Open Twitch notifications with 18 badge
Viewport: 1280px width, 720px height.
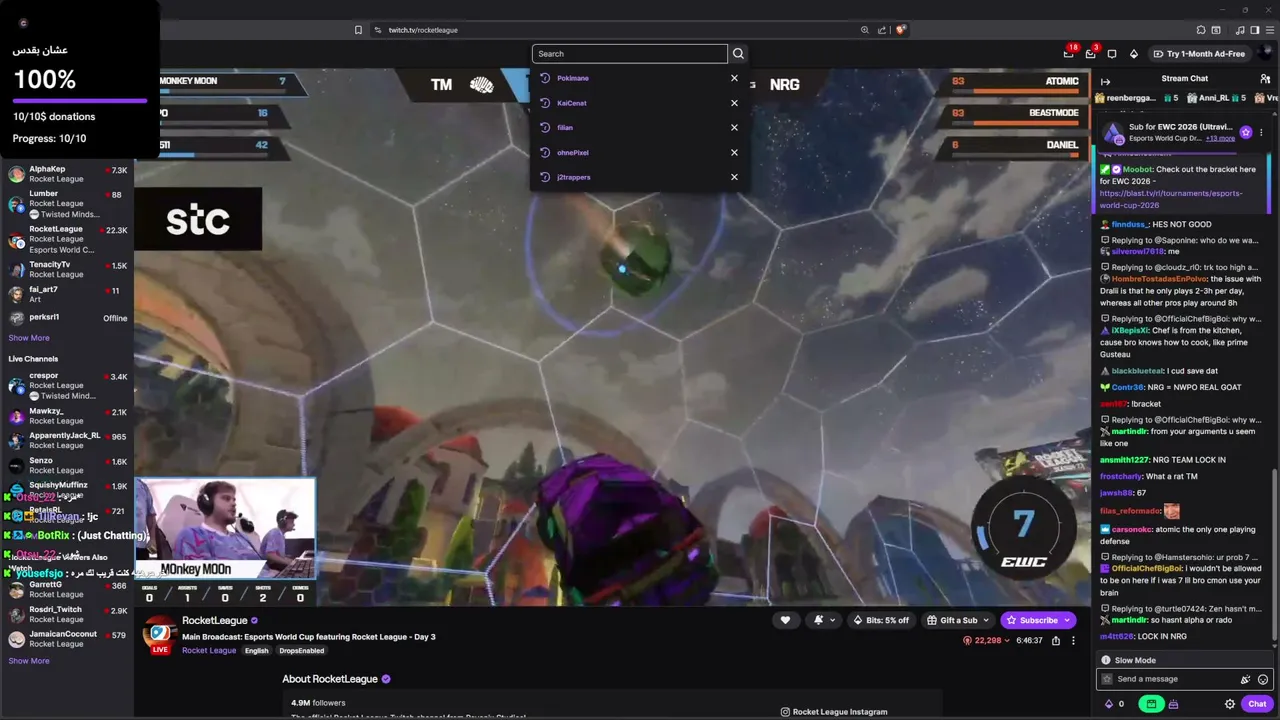pyautogui.click(x=1069, y=54)
